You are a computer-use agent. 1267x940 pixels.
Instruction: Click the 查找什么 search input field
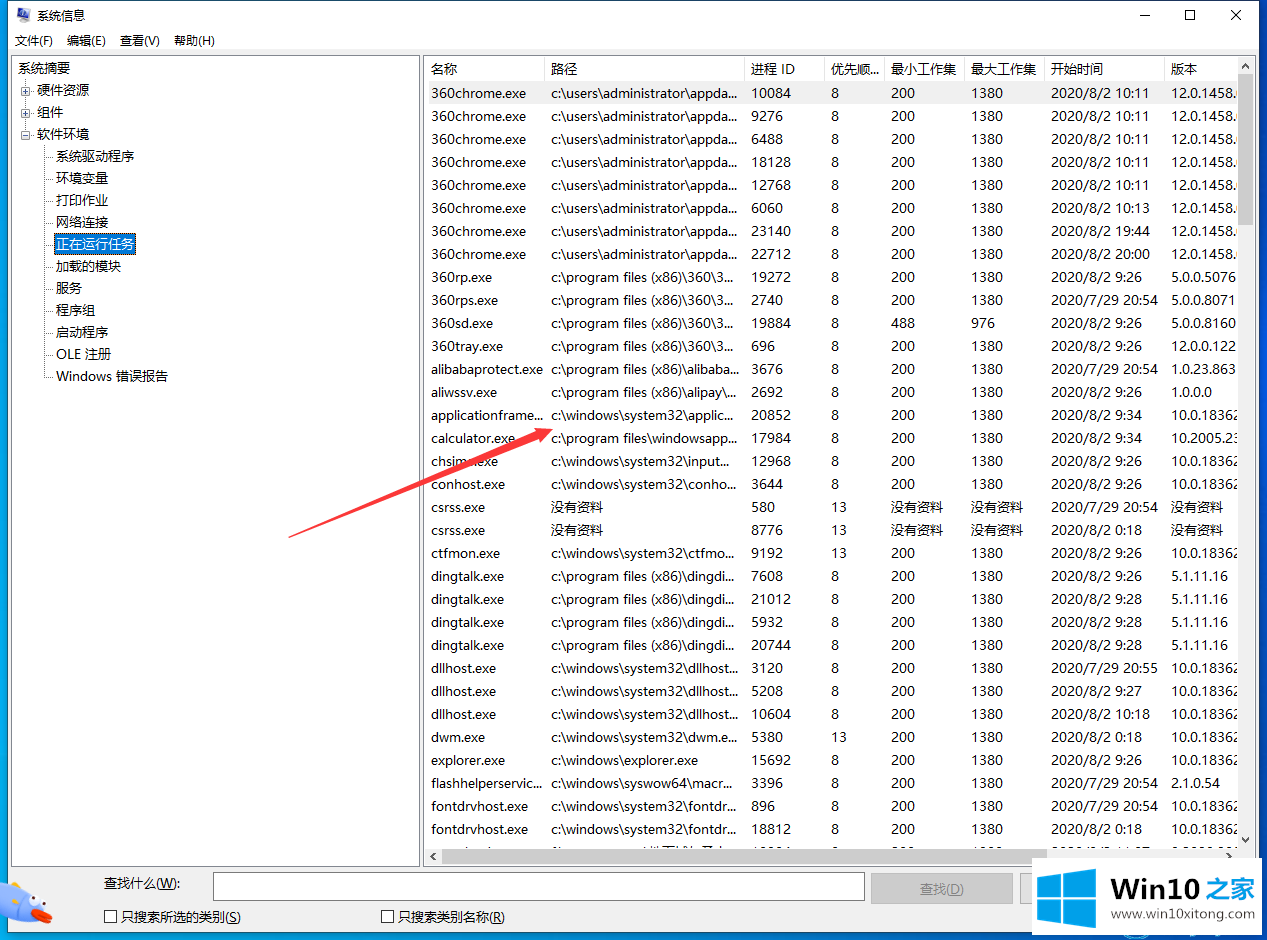[538, 887]
